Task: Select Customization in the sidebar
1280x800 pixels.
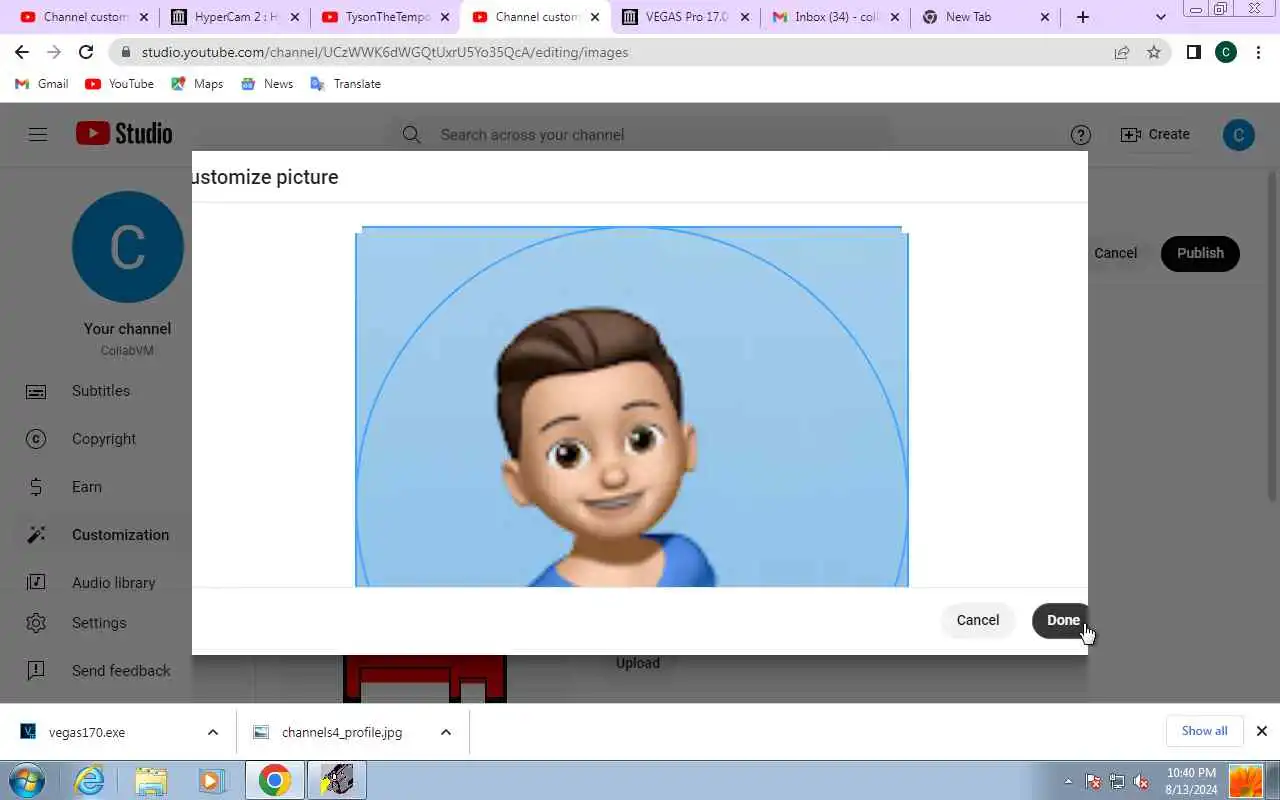Action: (x=120, y=535)
